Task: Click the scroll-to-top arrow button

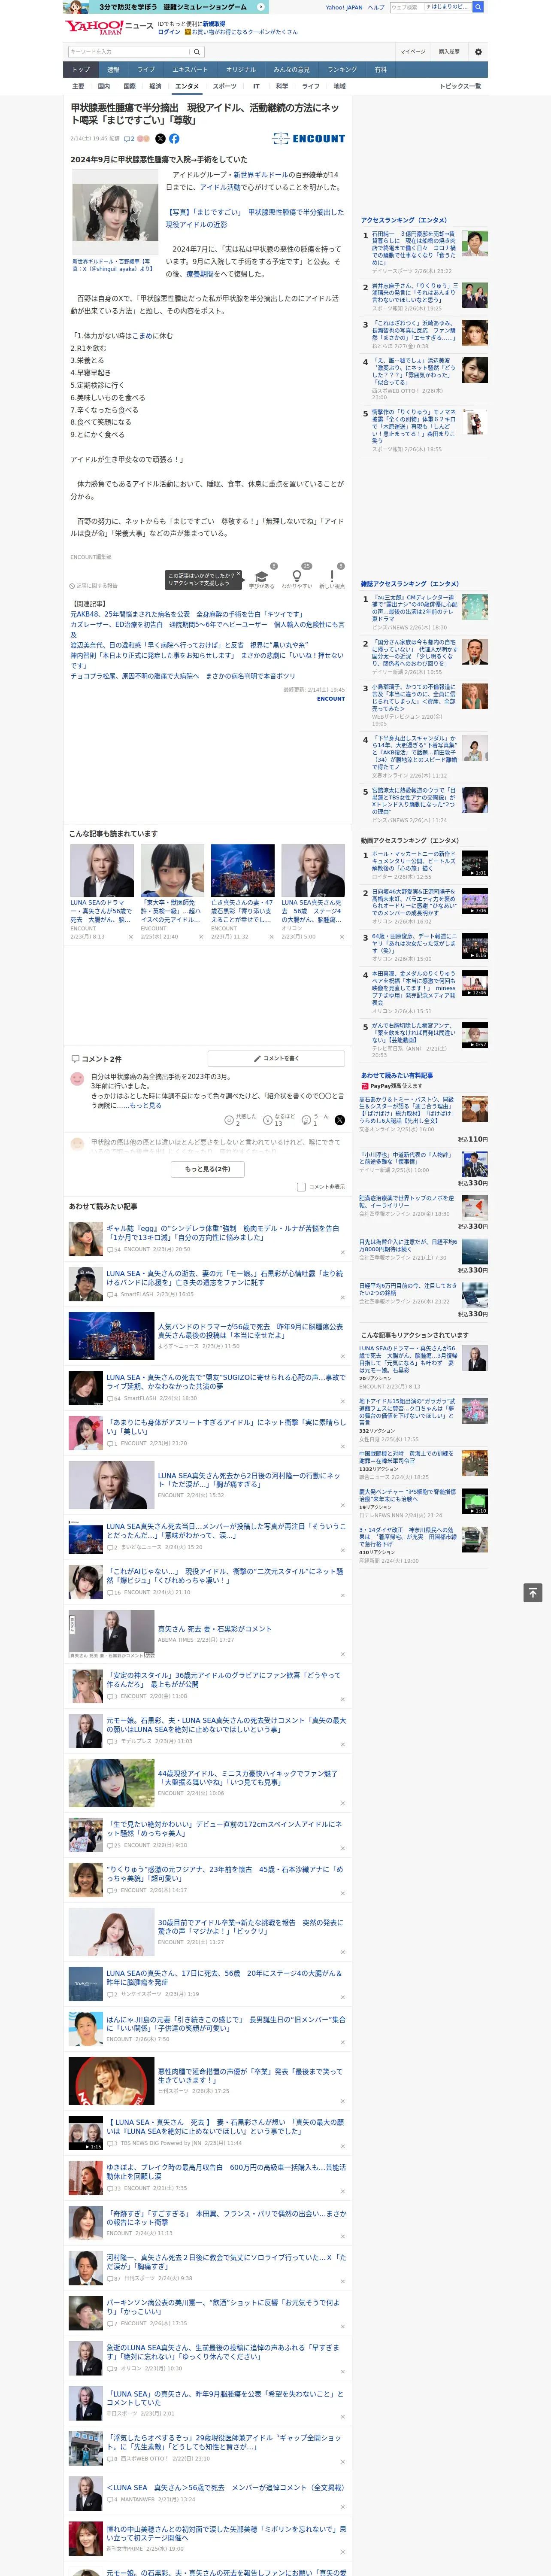Action: click(533, 1593)
